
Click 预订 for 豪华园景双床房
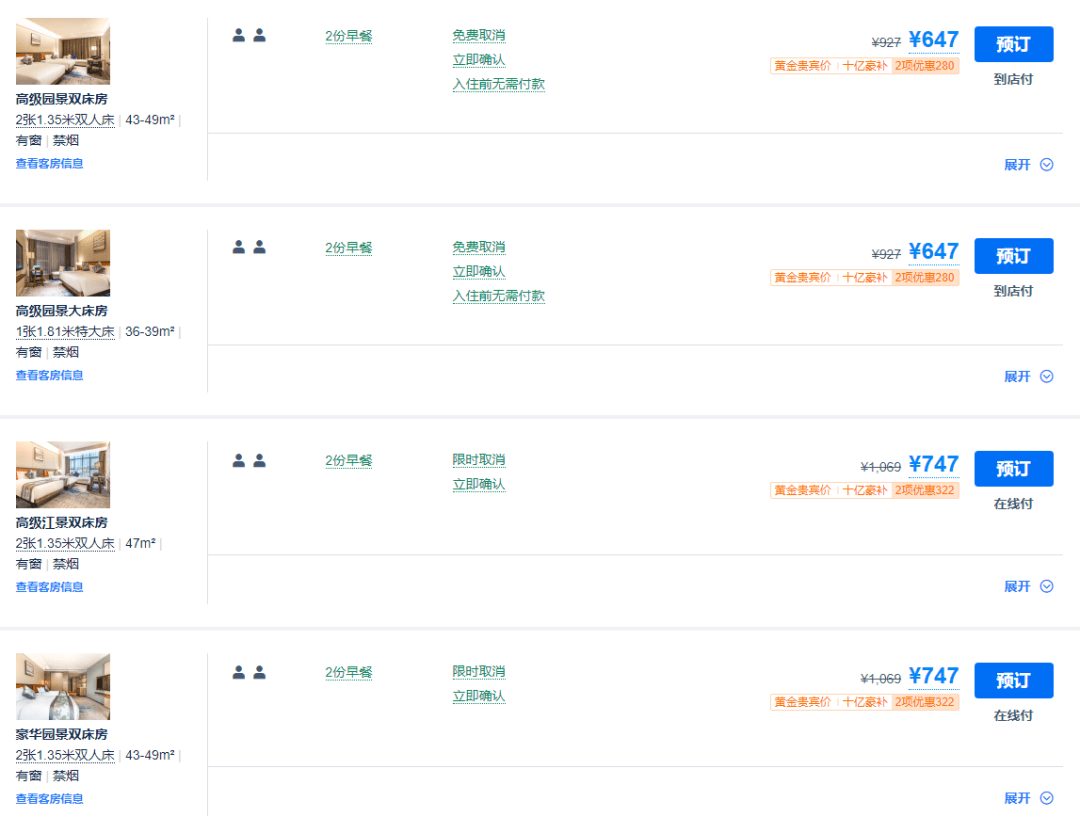coord(1013,680)
